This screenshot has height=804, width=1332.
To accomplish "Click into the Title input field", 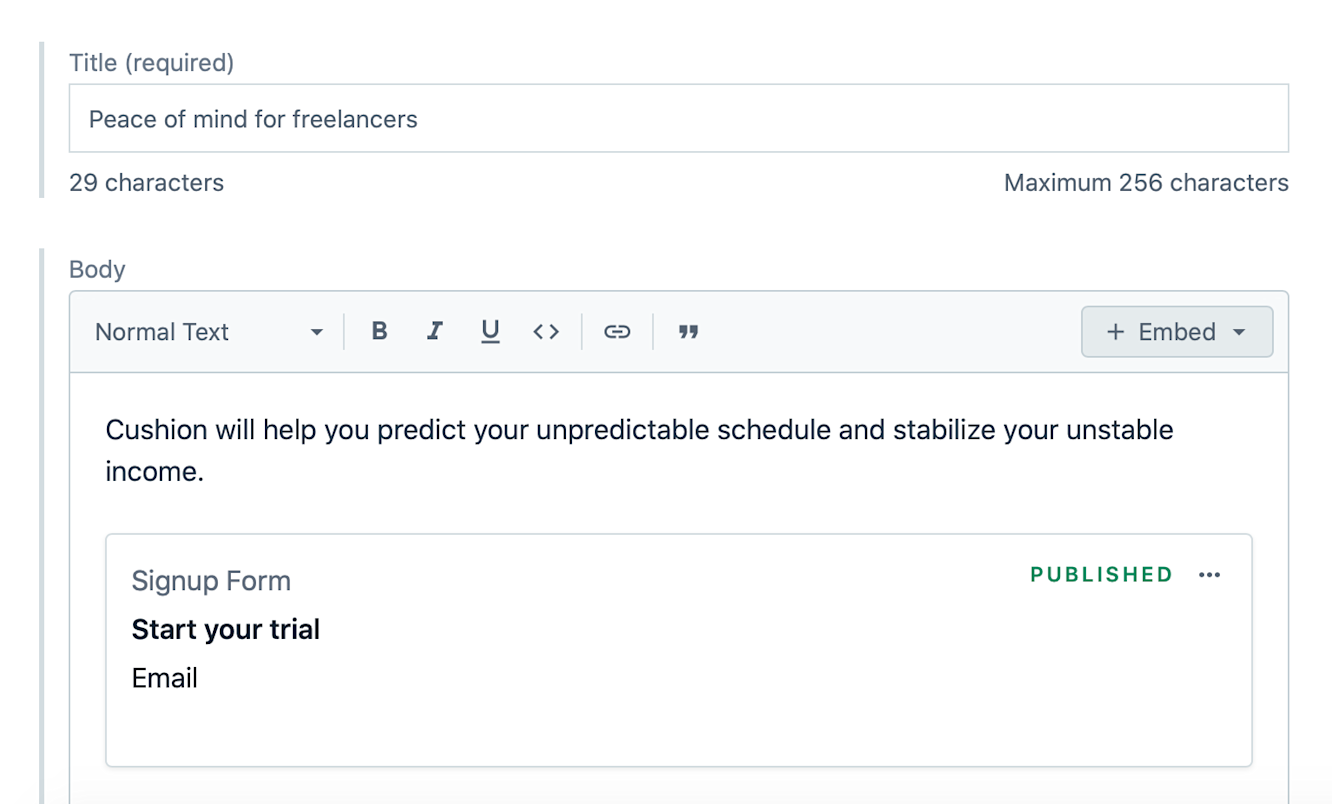I will pos(678,119).
